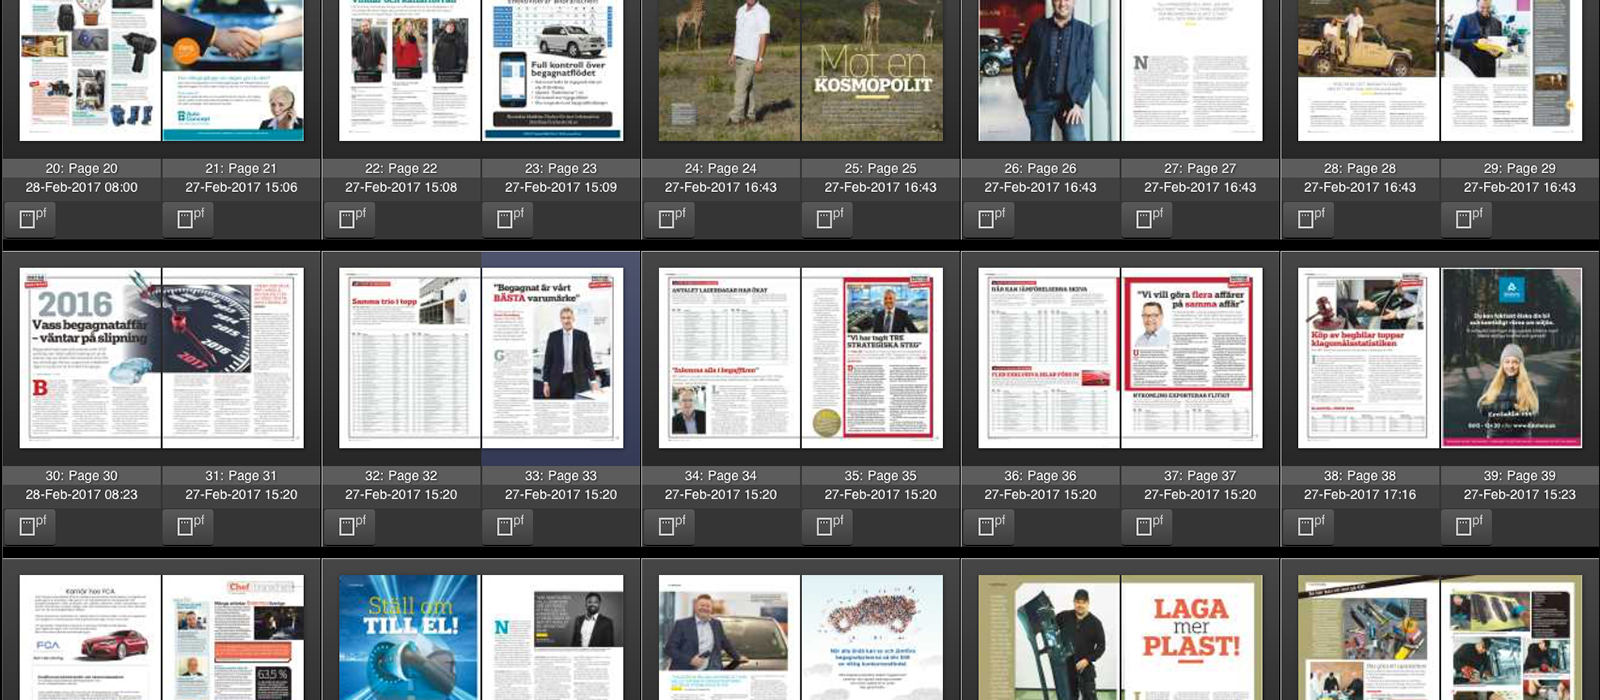Click the pf icon under Page 36
This screenshot has width=1600, height=700.
(x=989, y=525)
